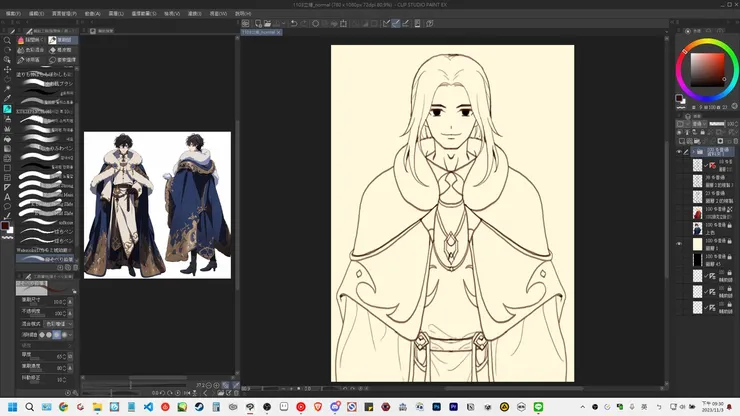Screen dimensions: 740x416
Task: Switch to the 1103立繪_normal canvas tab
Action: coord(260,33)
